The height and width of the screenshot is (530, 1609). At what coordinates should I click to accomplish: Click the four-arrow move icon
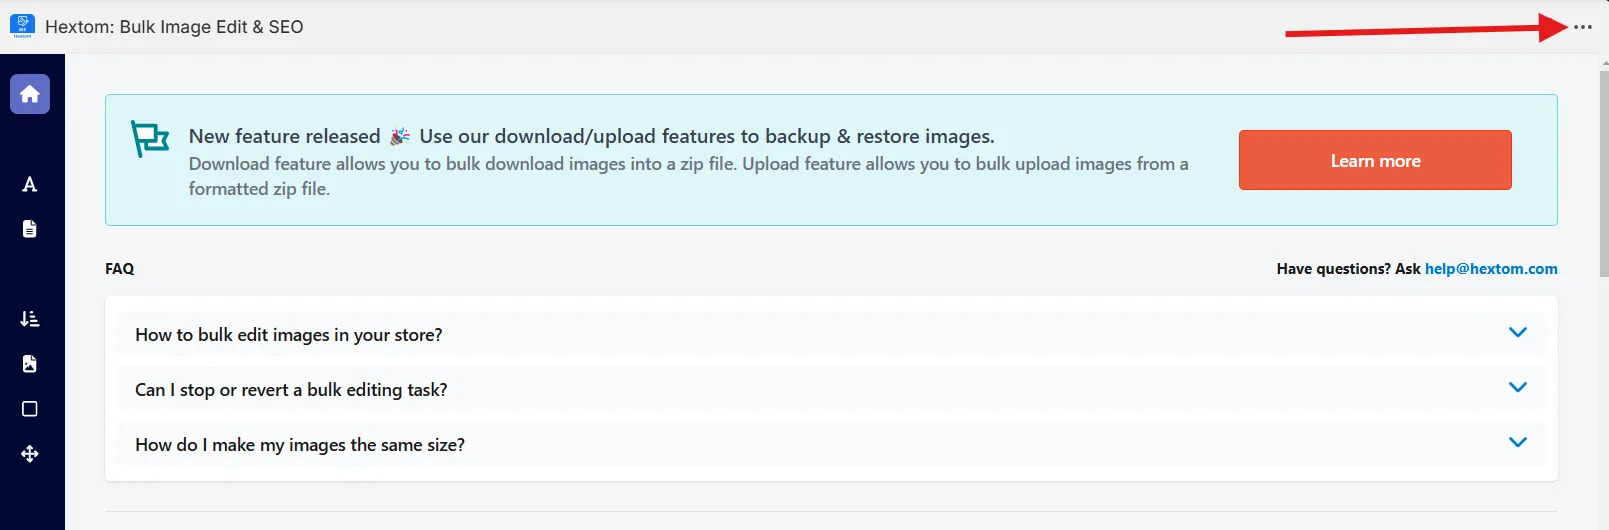(x=30, y=454)
